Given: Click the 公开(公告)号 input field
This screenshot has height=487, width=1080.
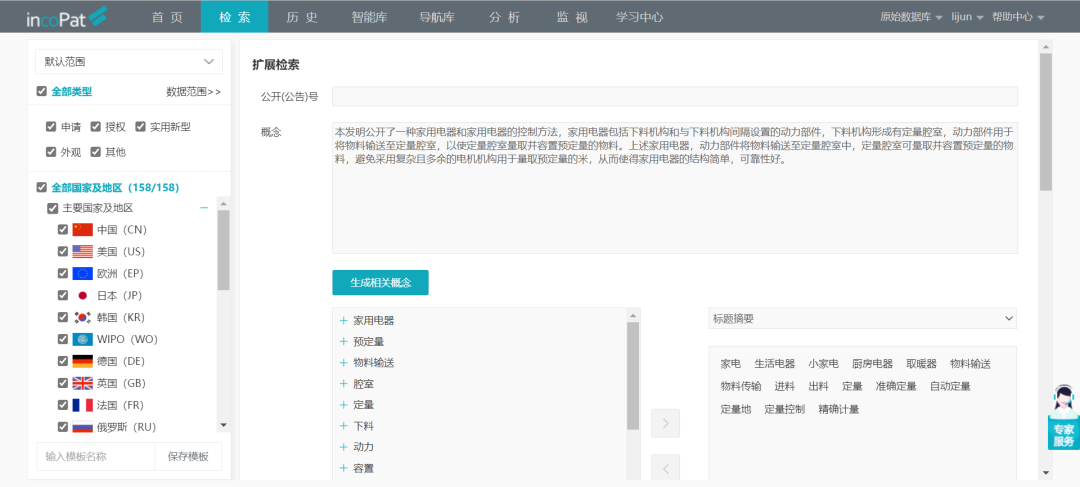Looking at the screenshot, I should coord(674,96).
